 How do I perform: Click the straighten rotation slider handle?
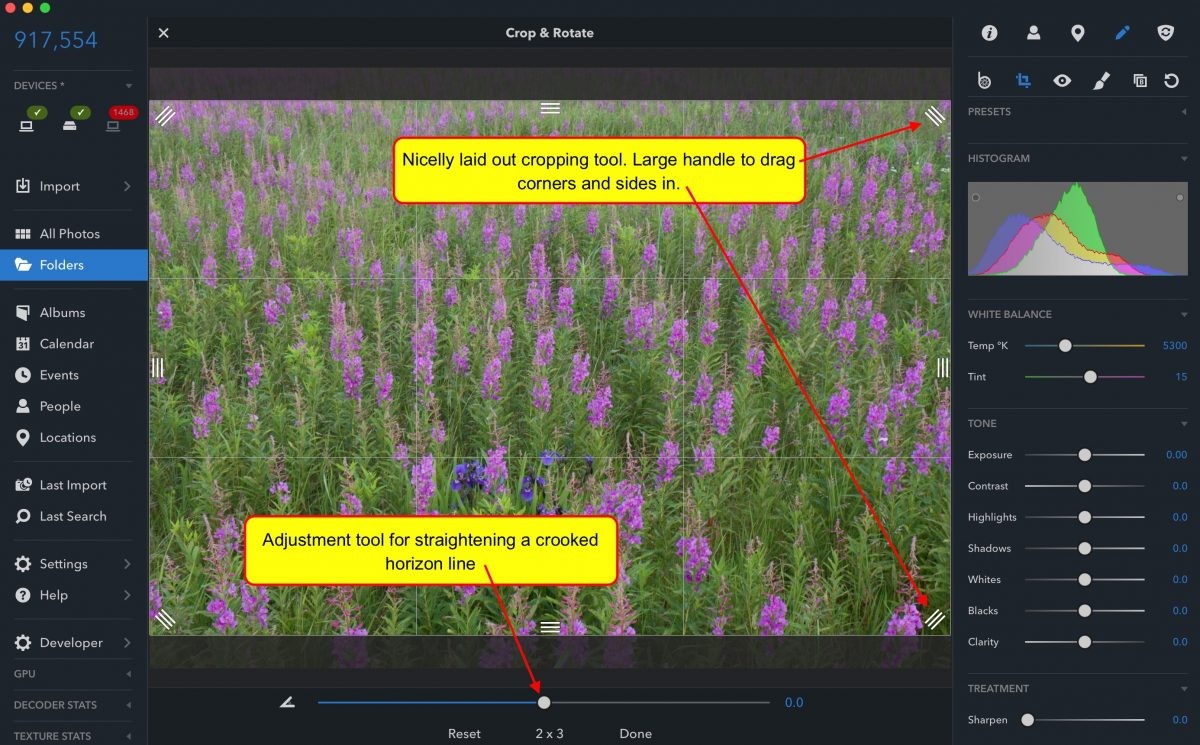coord(544,702)
